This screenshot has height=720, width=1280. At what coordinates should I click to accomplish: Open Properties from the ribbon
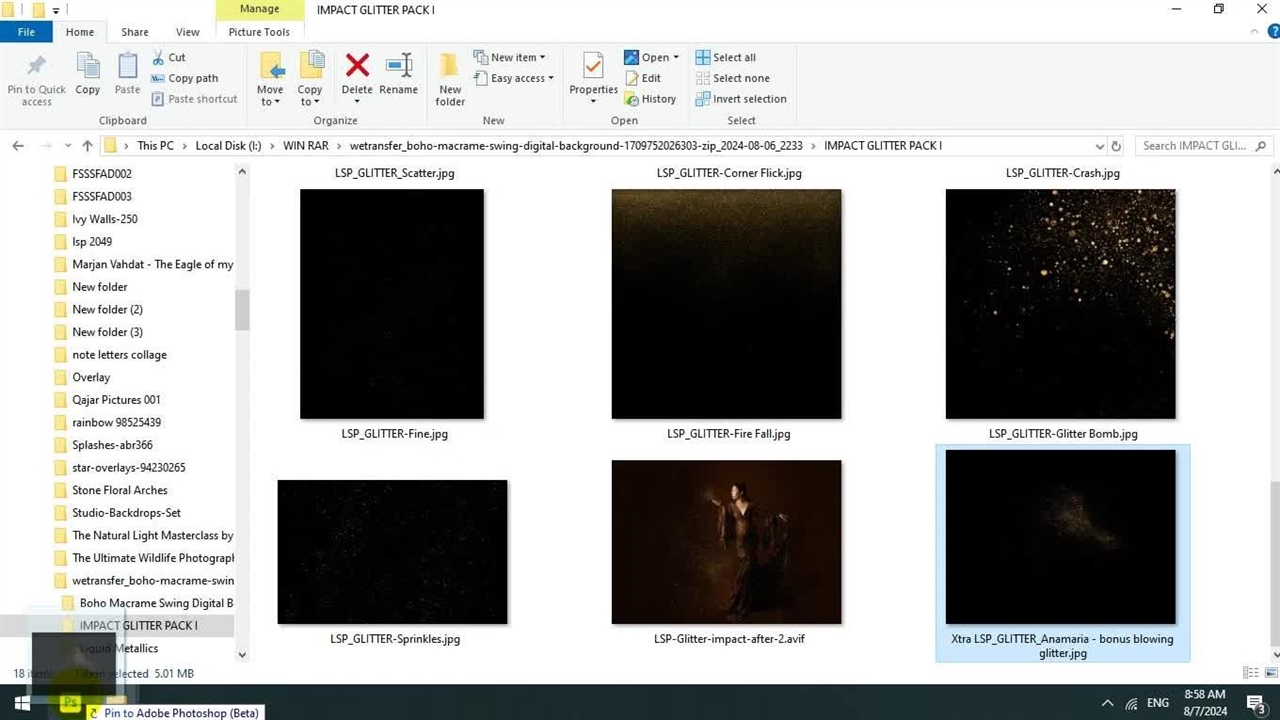(x=593, y=76)
